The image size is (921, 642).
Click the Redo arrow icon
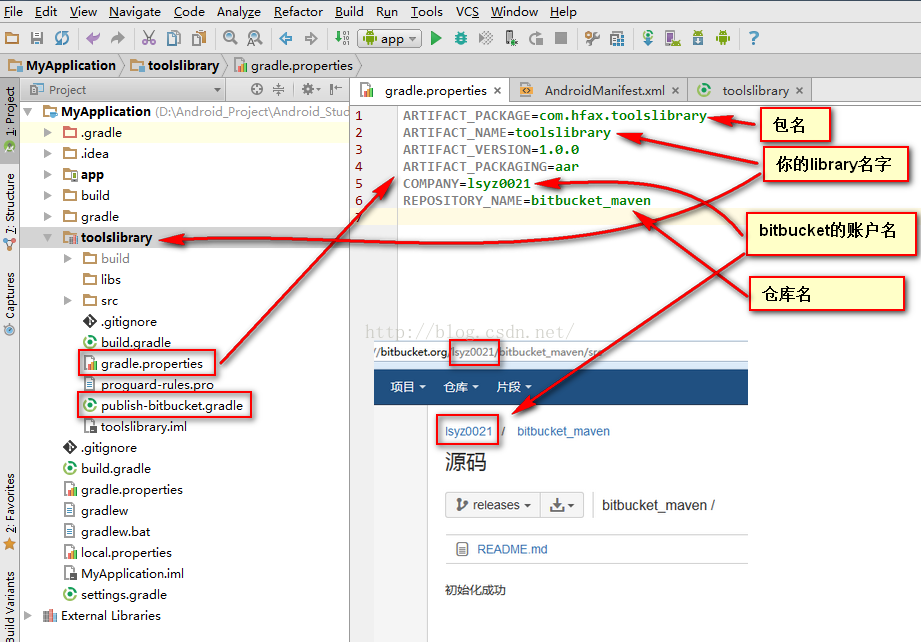(x=118, y=39)
